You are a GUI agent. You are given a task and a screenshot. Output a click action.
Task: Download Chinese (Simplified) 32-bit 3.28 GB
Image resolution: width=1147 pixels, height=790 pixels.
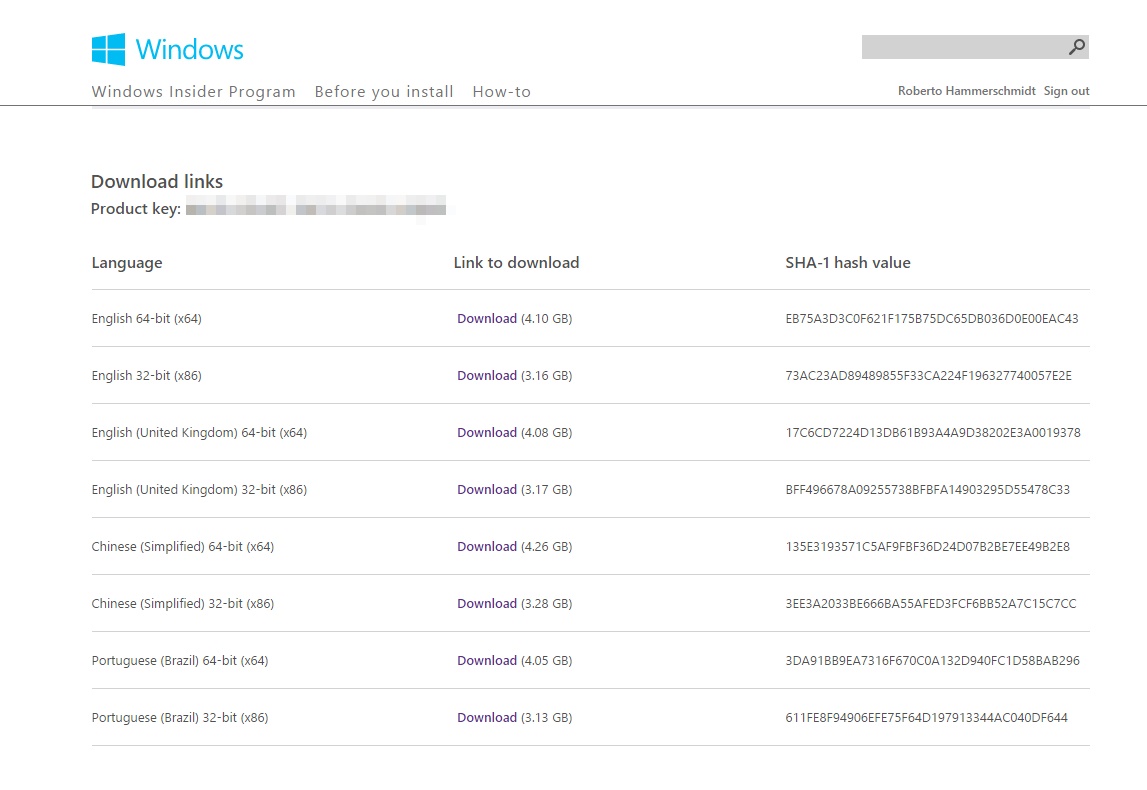tap(487, 604)
